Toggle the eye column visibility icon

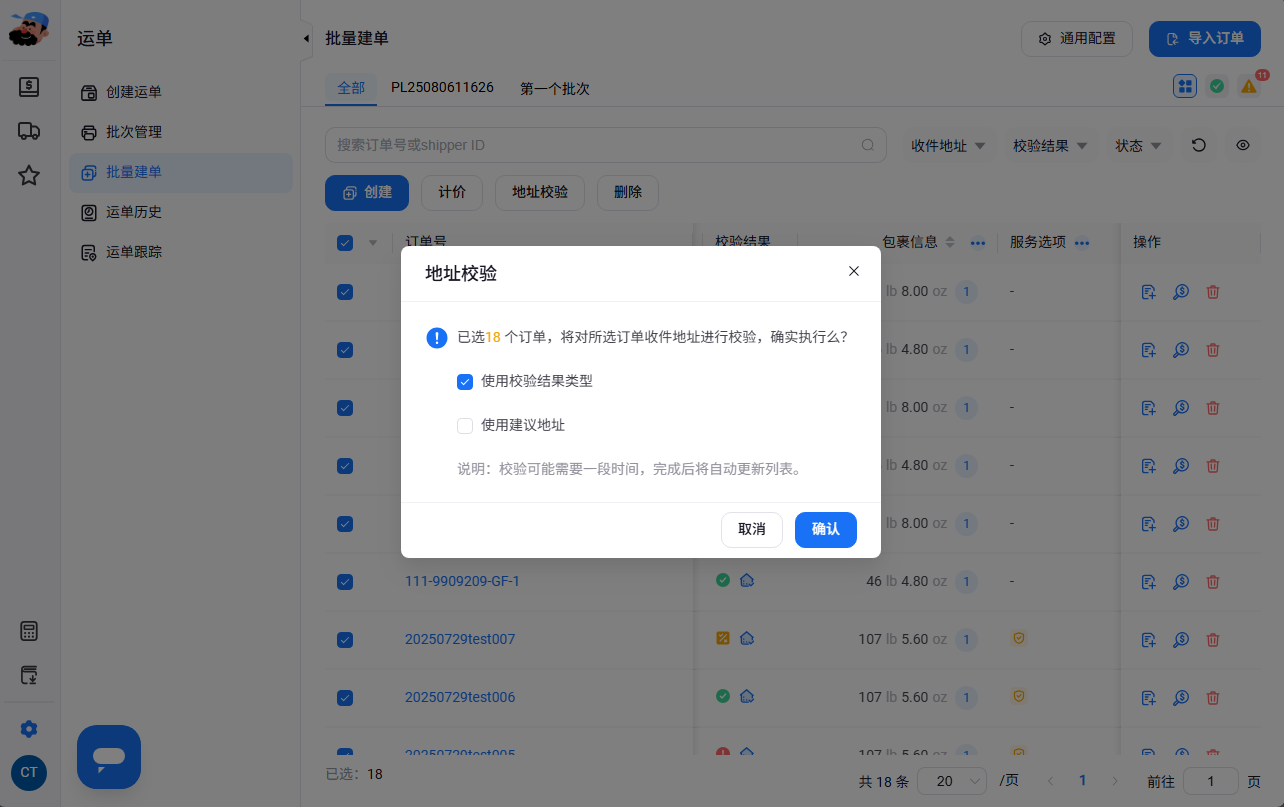1243,145
